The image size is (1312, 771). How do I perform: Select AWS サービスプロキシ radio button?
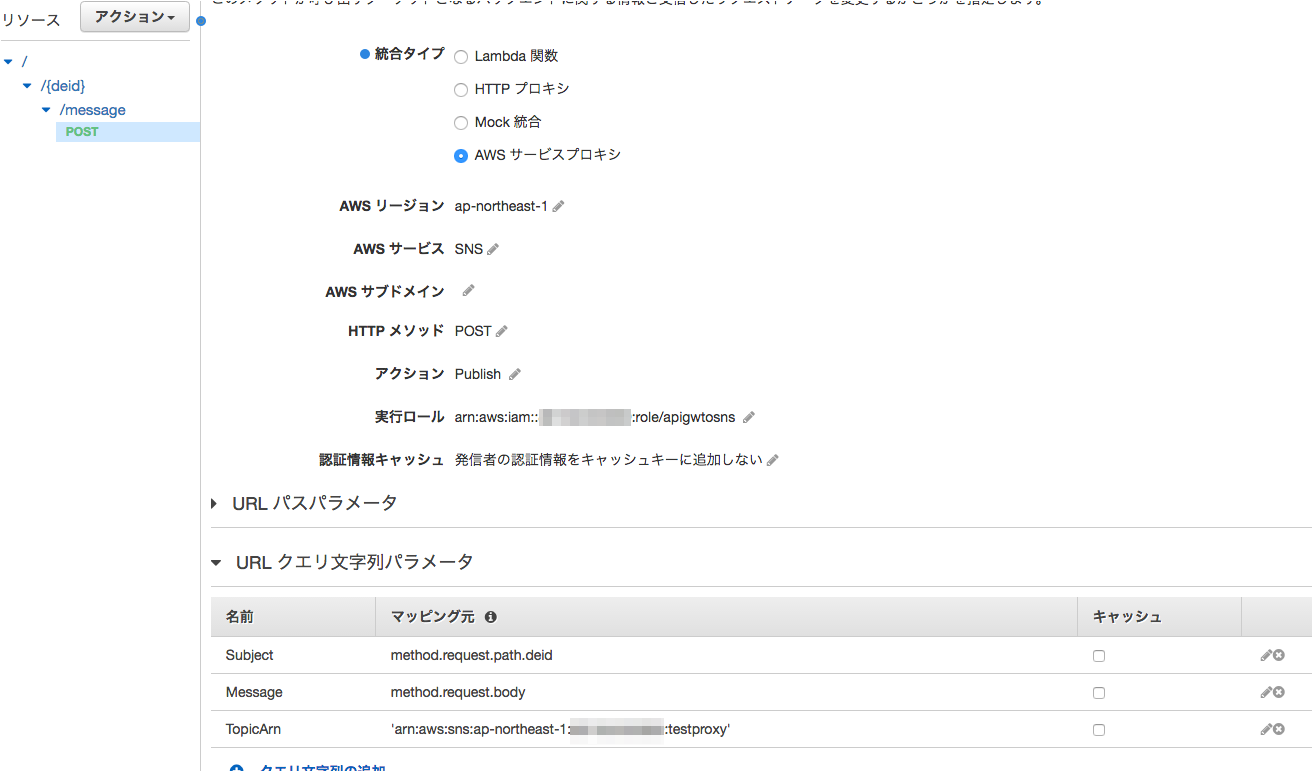point(461,156)
